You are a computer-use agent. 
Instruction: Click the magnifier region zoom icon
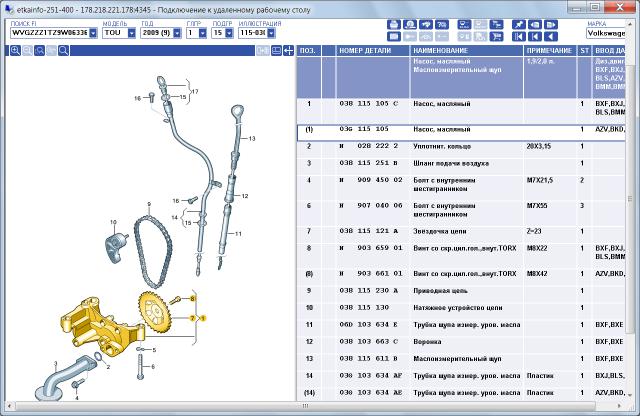tap(40, 51)
